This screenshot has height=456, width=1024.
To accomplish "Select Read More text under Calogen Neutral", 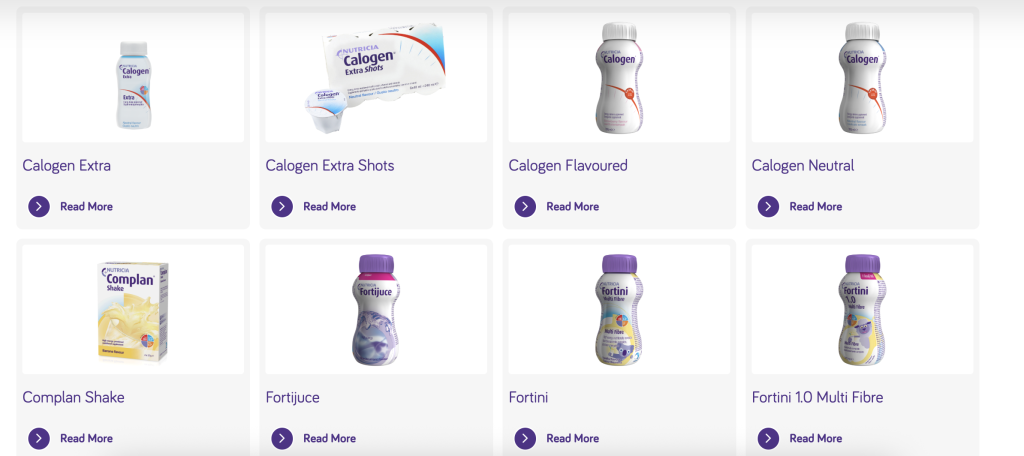I will tap(816, 206).
